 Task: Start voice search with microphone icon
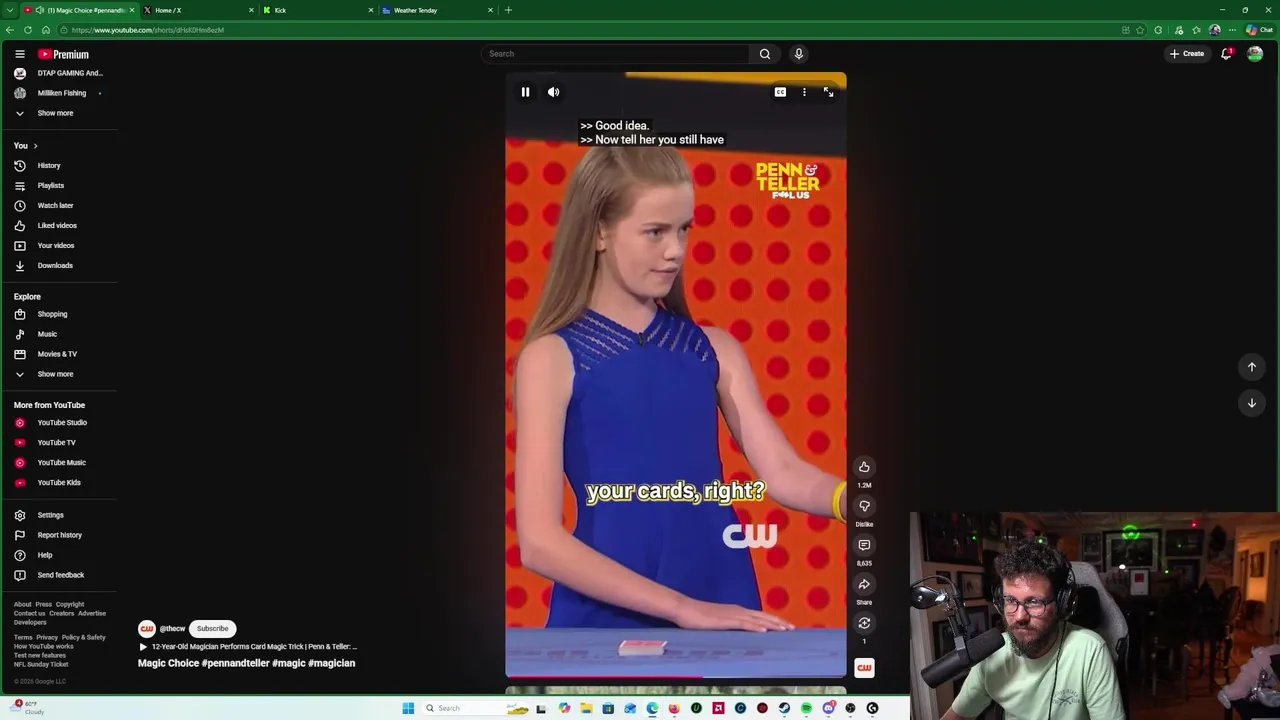798,54
